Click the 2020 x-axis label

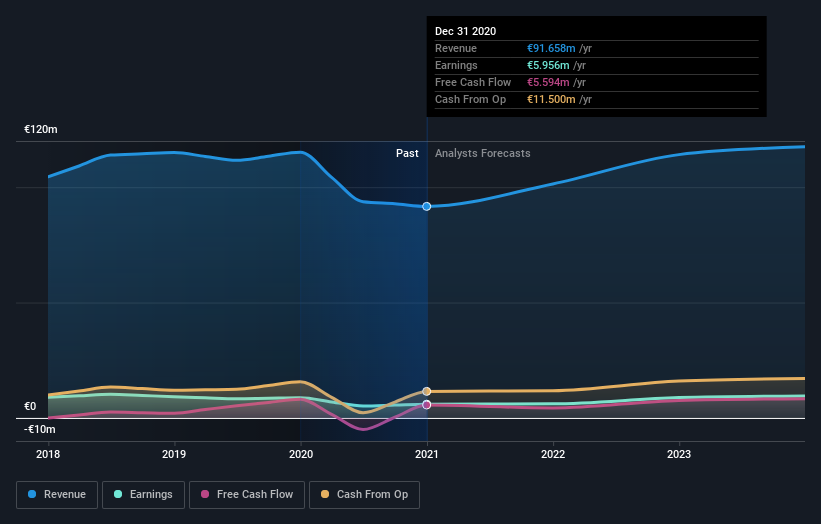coord(301,454)
